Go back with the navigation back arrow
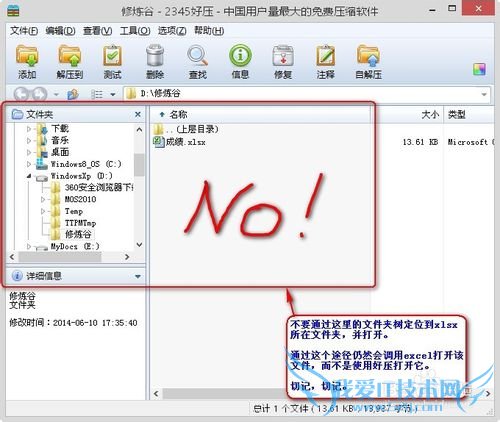 [21, 94]
